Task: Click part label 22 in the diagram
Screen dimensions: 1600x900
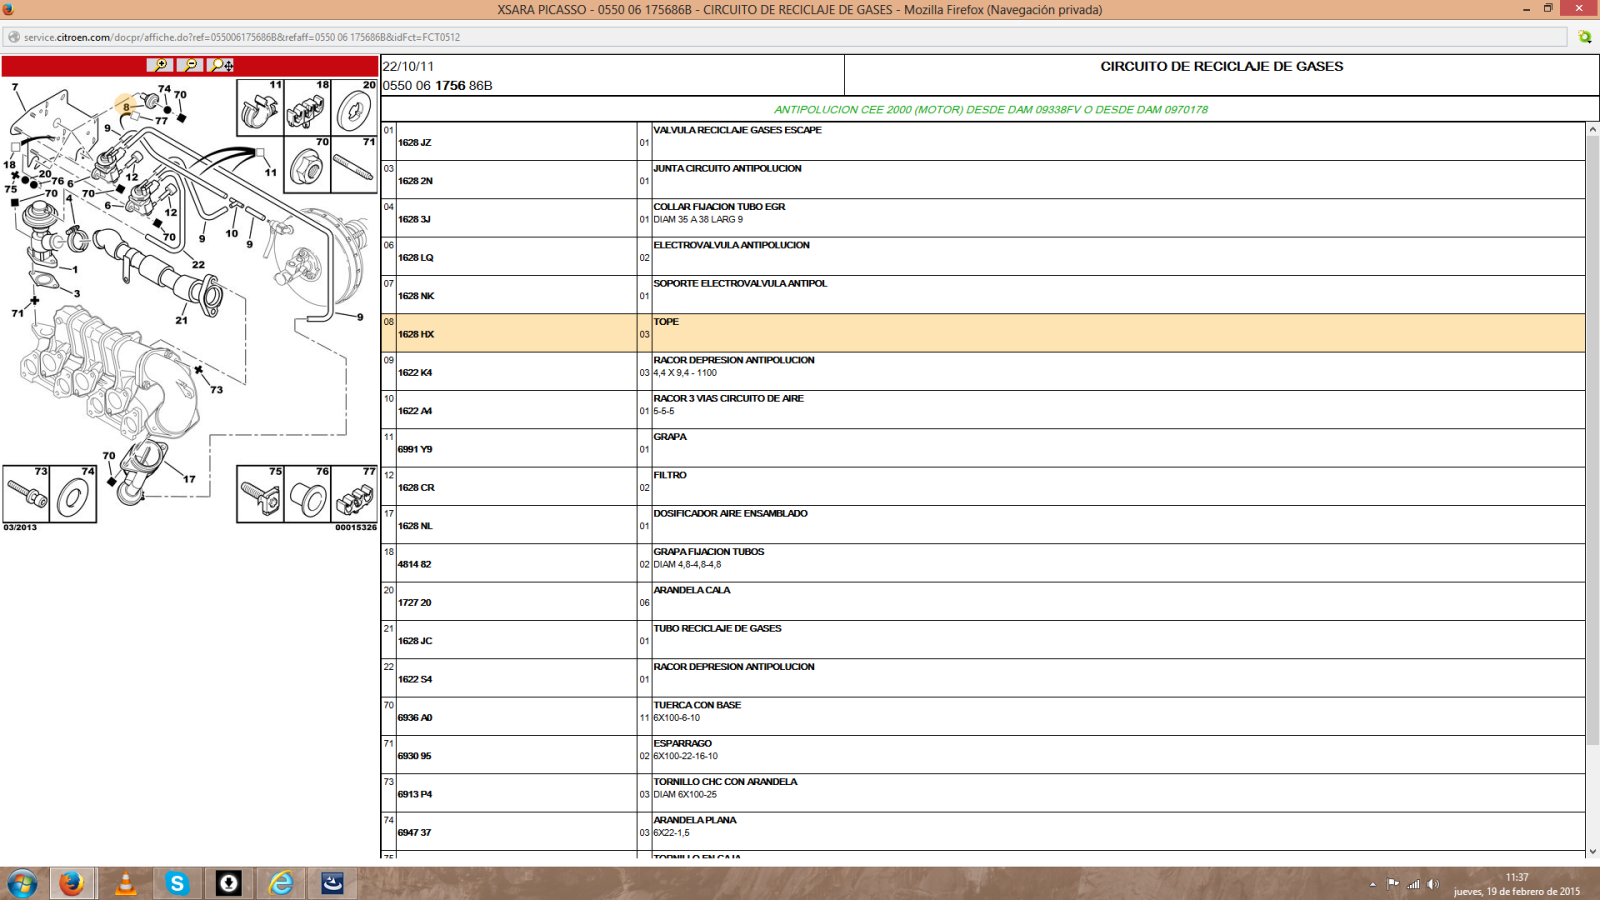Action: click(198, 265)
